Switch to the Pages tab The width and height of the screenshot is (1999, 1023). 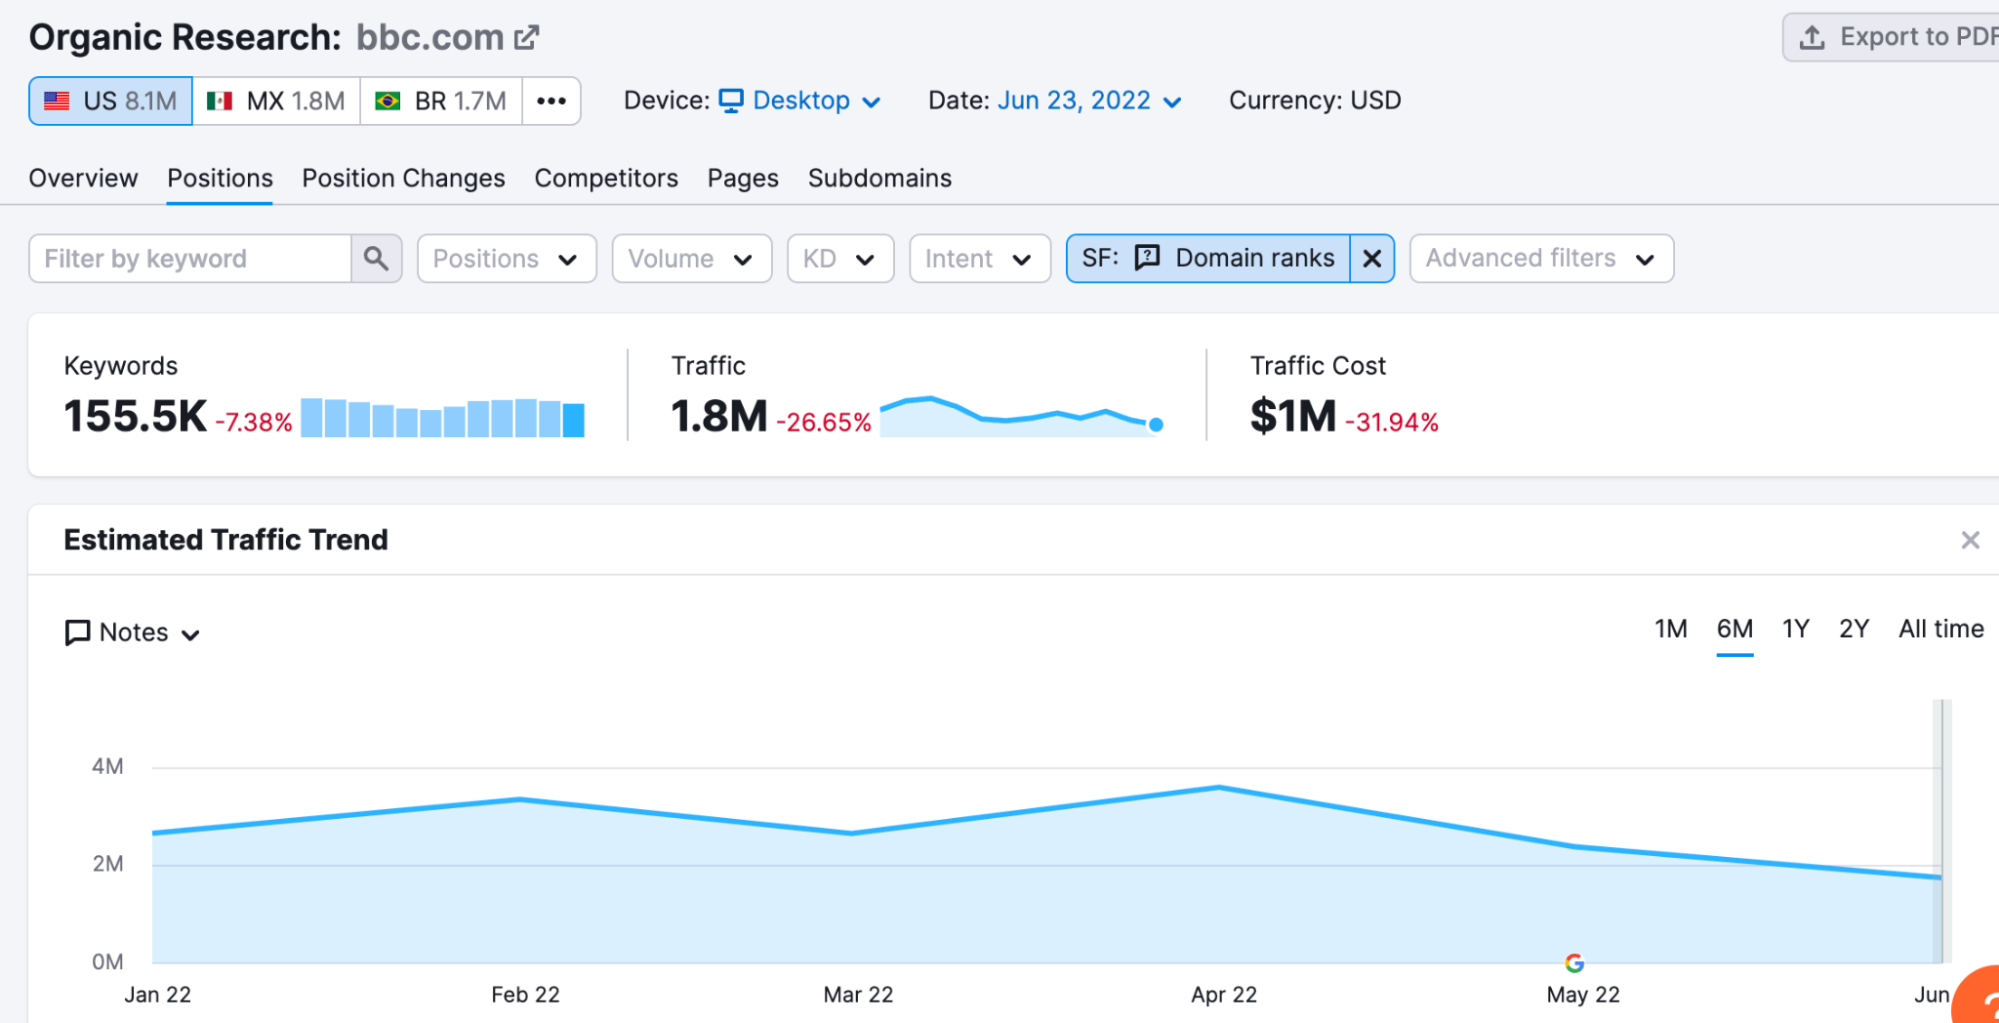[x=743, y=178]
